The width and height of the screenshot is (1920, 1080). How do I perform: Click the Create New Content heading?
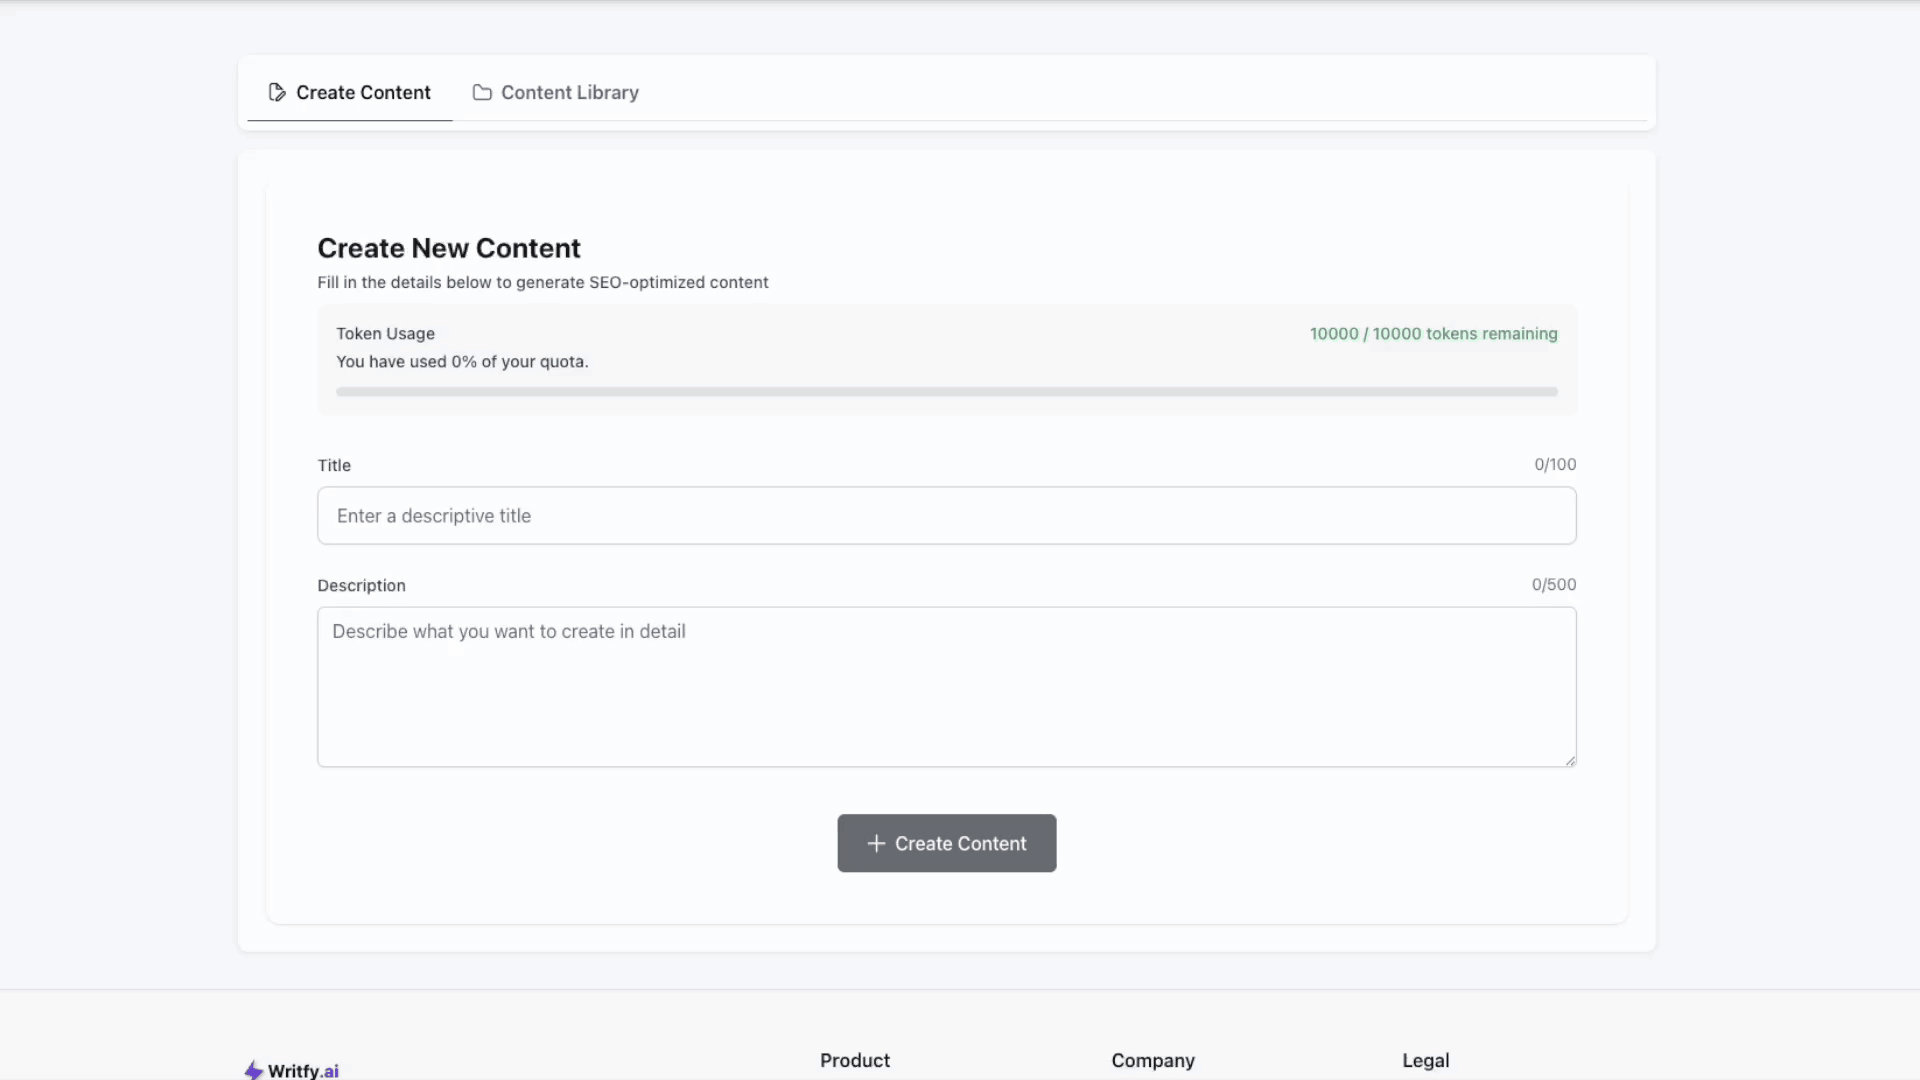pyautogui.click(x=448, y=248)
